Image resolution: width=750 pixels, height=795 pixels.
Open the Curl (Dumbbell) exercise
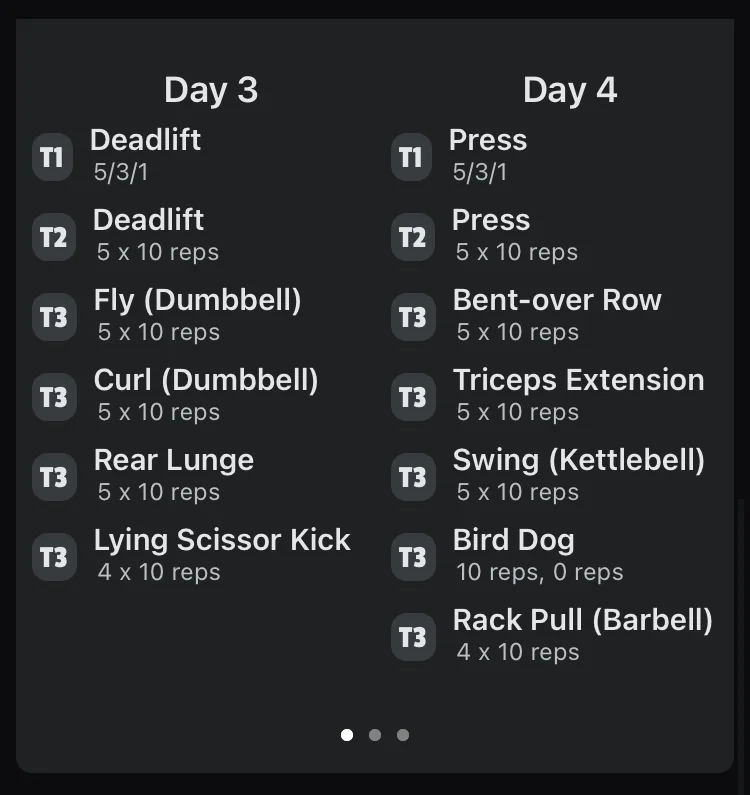(x=206, y=380)
